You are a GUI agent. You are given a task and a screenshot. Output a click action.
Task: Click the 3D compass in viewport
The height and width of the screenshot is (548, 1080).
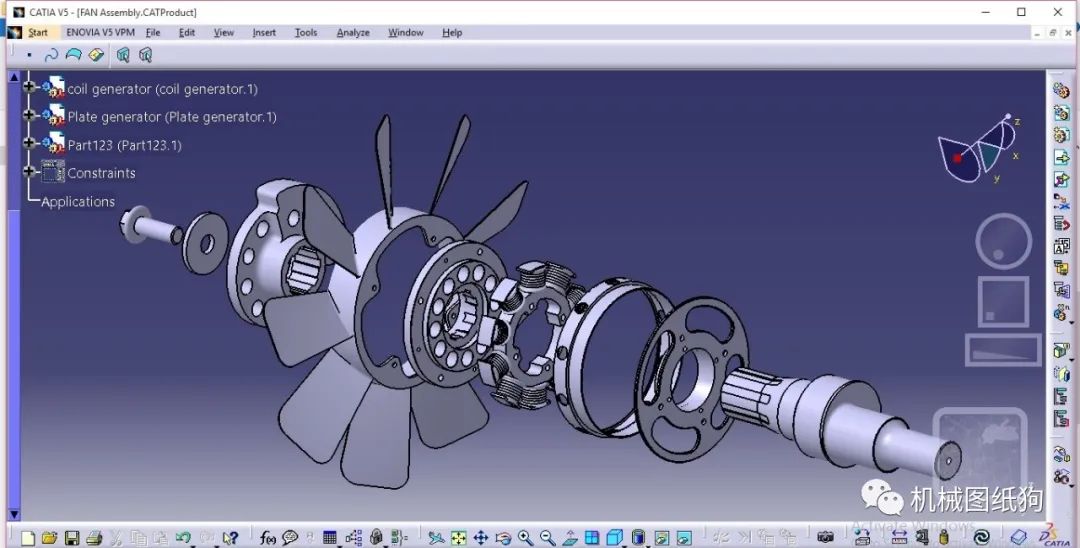click(978, 150)
